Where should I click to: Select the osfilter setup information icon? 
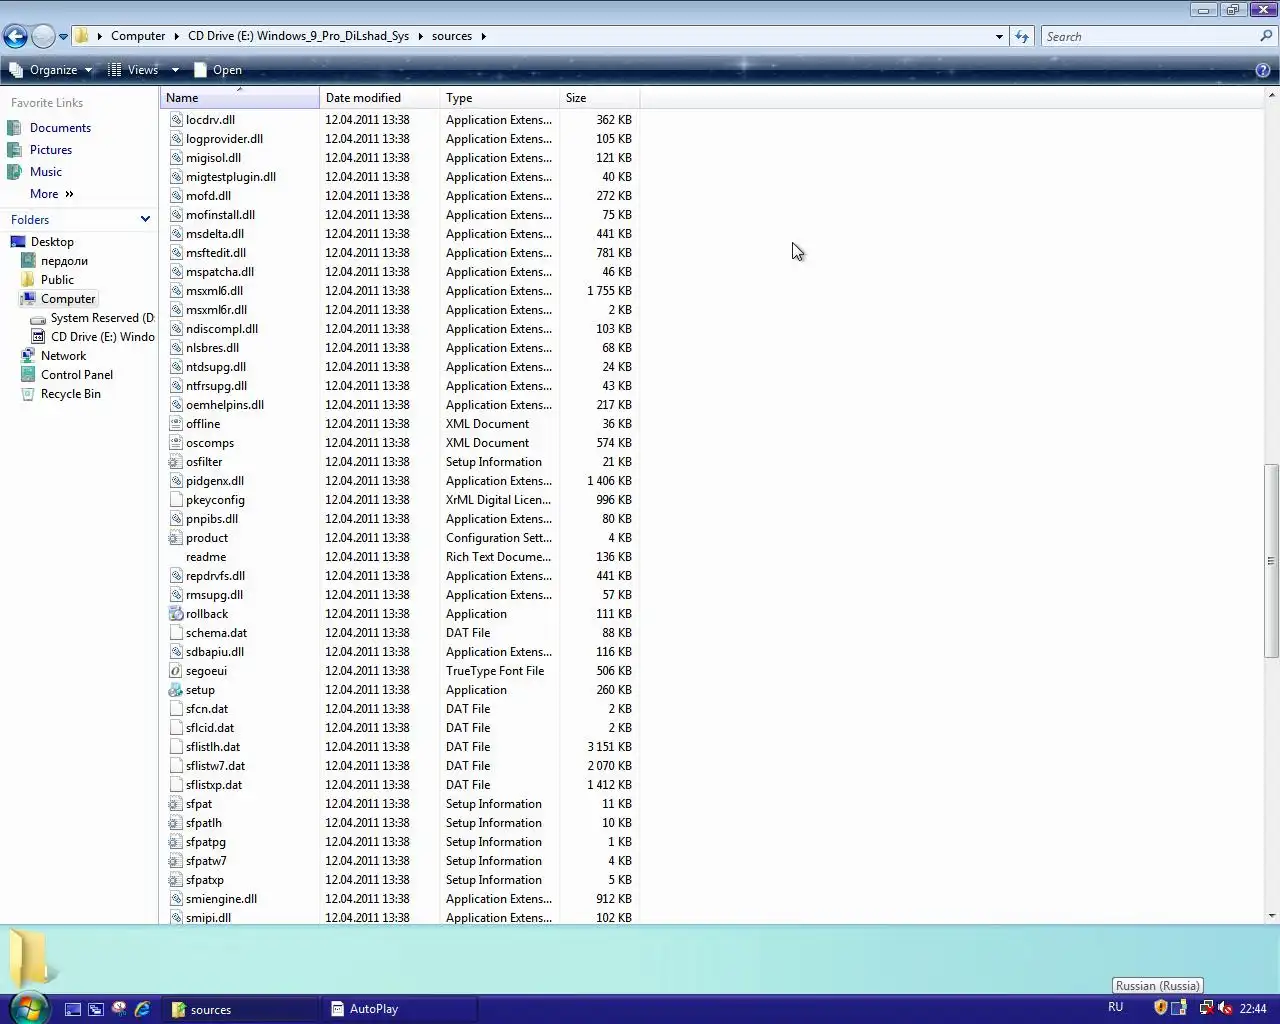pyautogui.click(x=176, y=462)
